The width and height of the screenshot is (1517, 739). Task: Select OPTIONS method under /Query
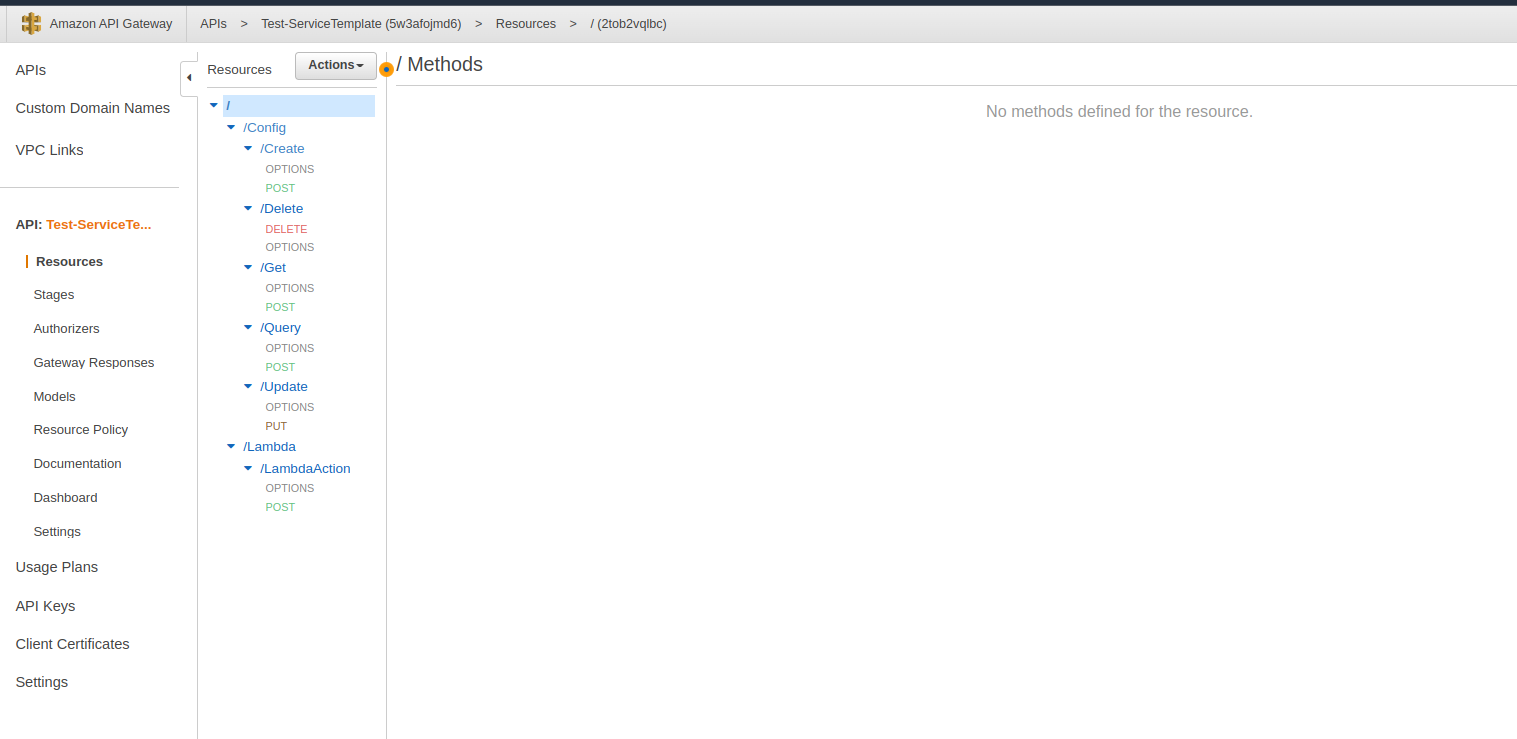coord(289,348)
